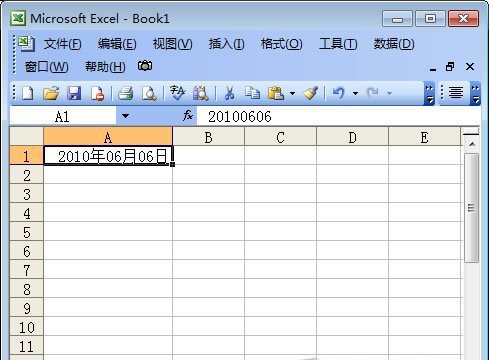
Task: Click the horizontal split box above scrollbar
Action: coord(471,133)
